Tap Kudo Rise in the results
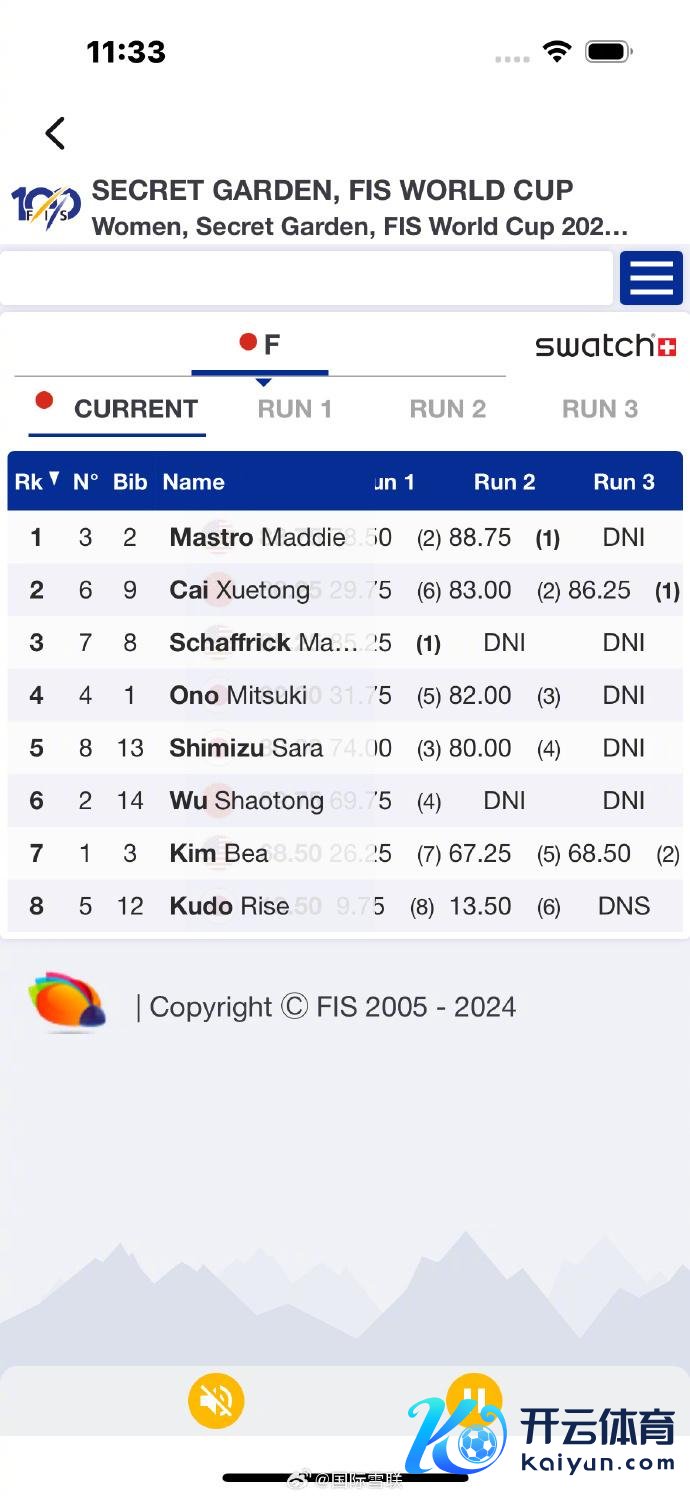The image size is (690, 1496). [x=230, y=906]
